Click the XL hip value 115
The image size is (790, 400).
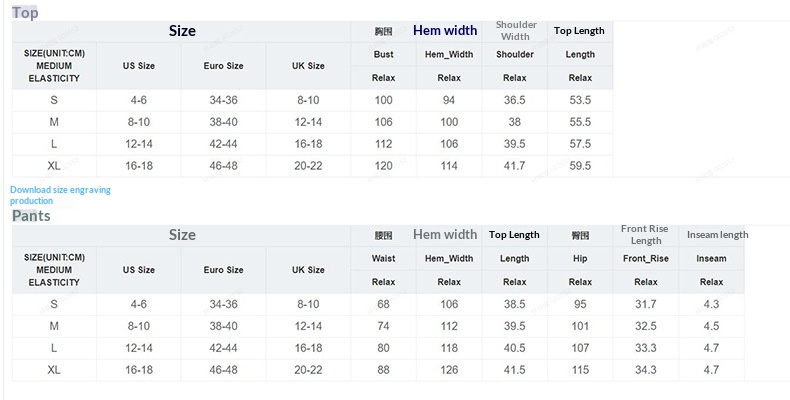[580, 370]
